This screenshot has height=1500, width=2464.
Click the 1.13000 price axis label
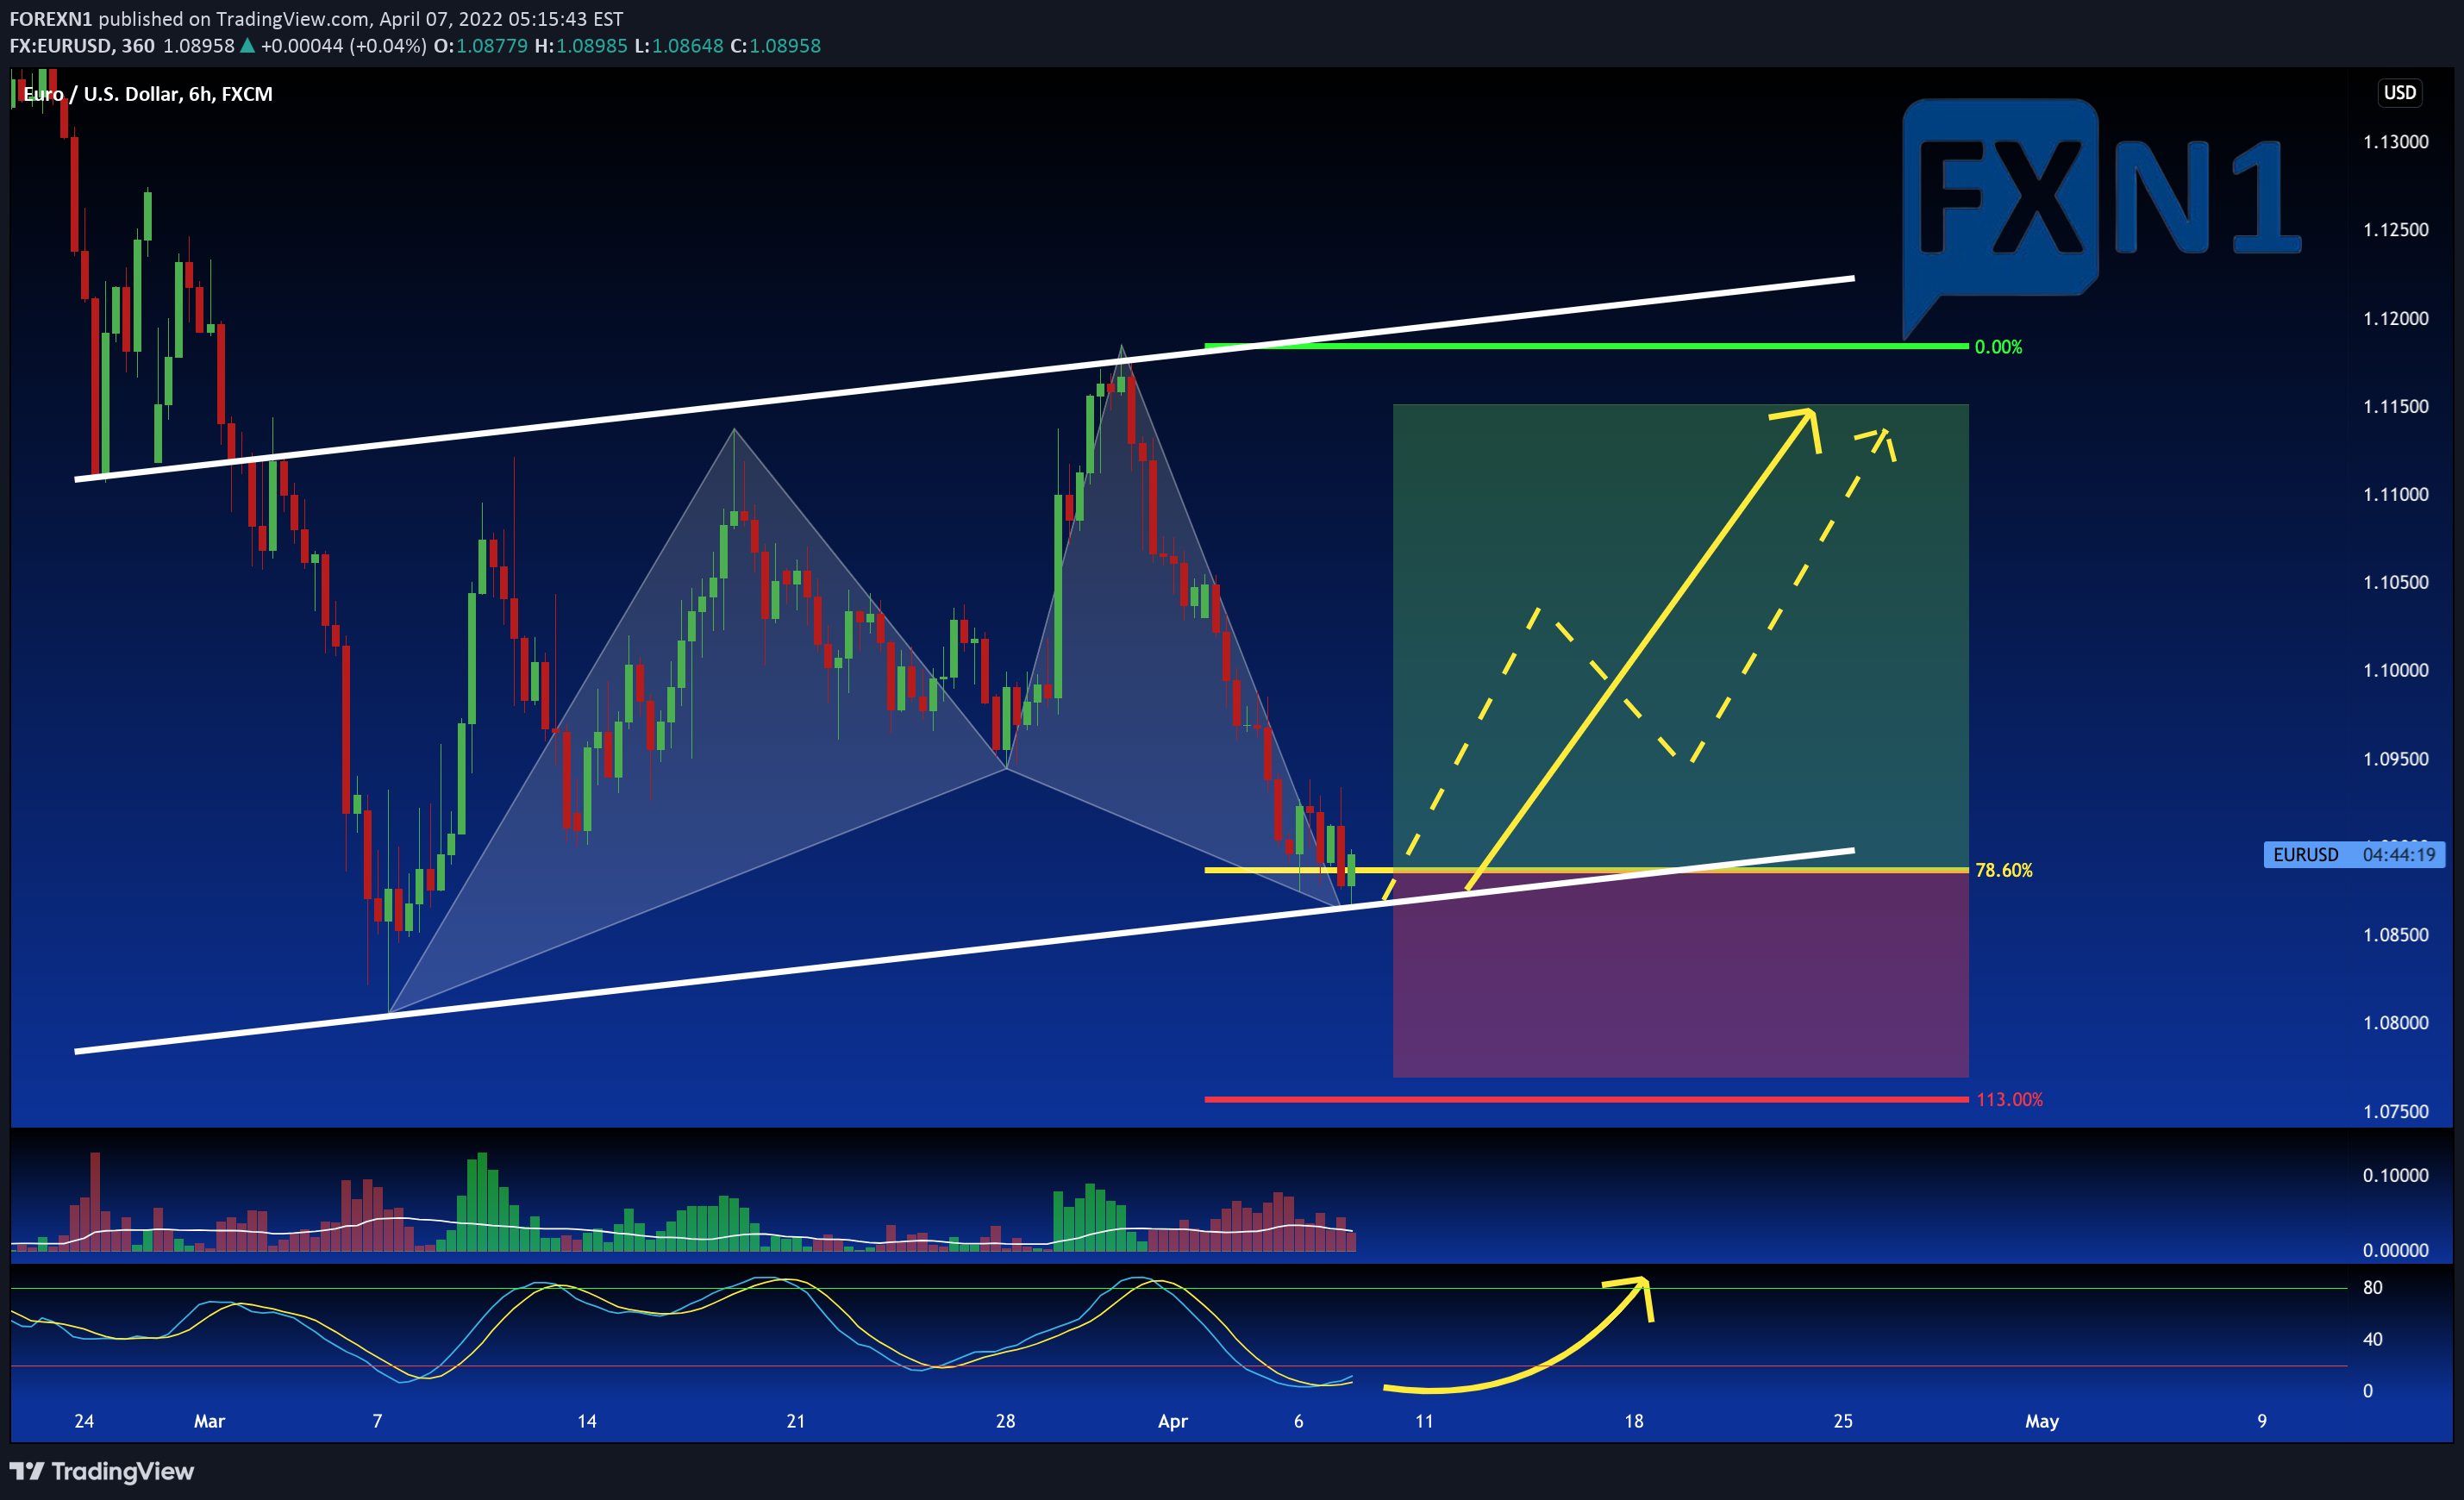tap(2395, 142)
